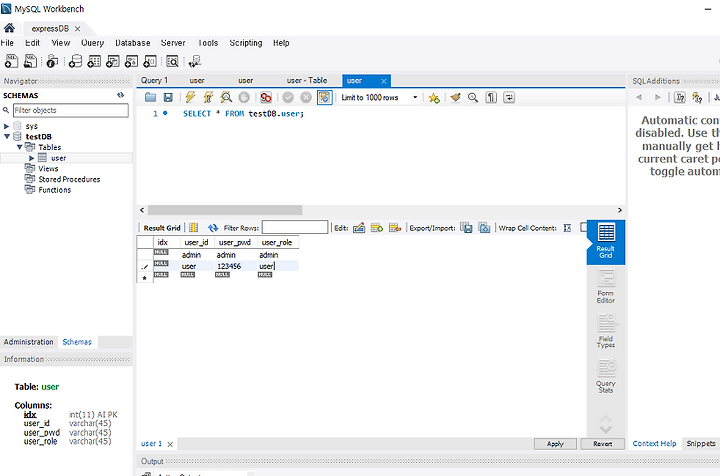This screenshot has height=476, width=720.
Task: Expand the sys schema
Action: click(x=6, y=126)
